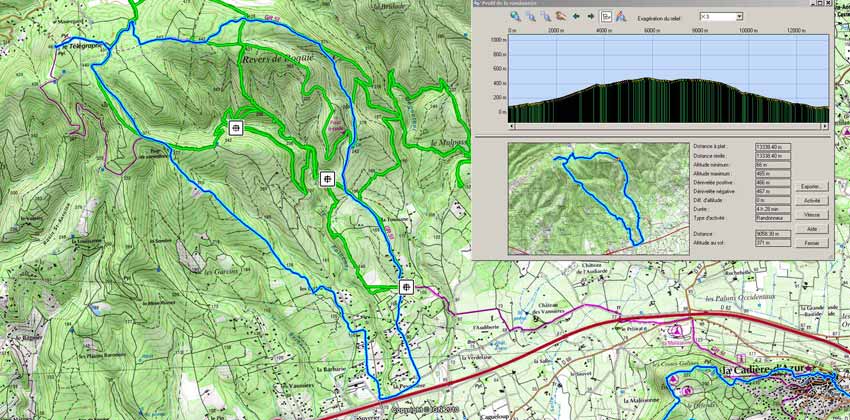Click the brown icon before the green arrows
The width and height of the screenshot is (850, 420).
pyautogui.click(x=560, y=17)
